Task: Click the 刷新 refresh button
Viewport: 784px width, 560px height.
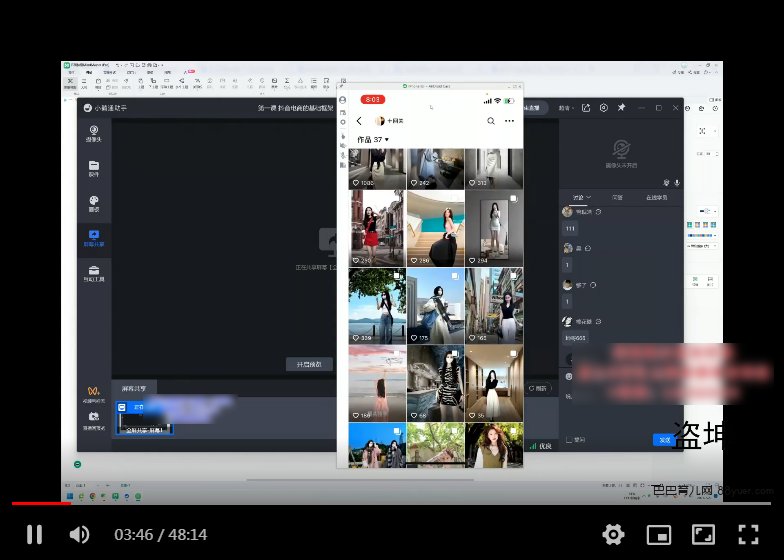Action: (538, 388)
